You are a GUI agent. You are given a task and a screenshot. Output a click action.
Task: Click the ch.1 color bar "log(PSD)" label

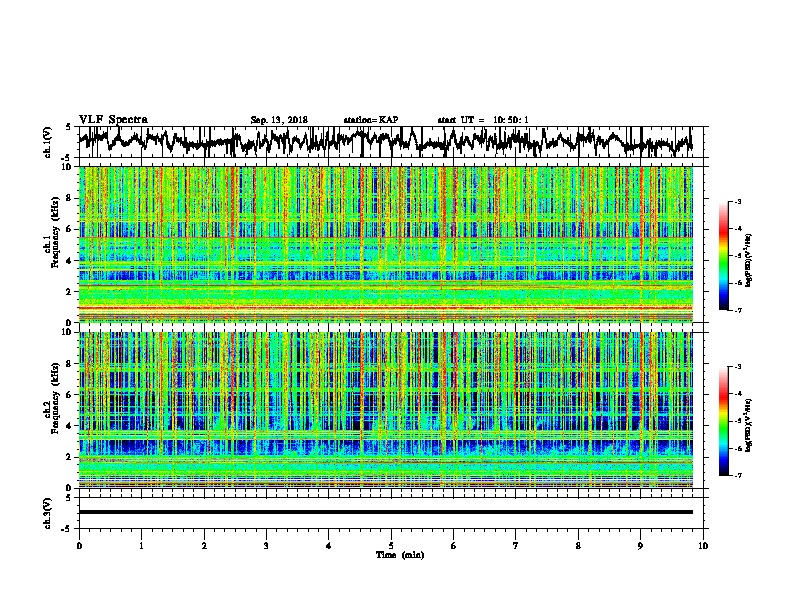pos(748,261)
